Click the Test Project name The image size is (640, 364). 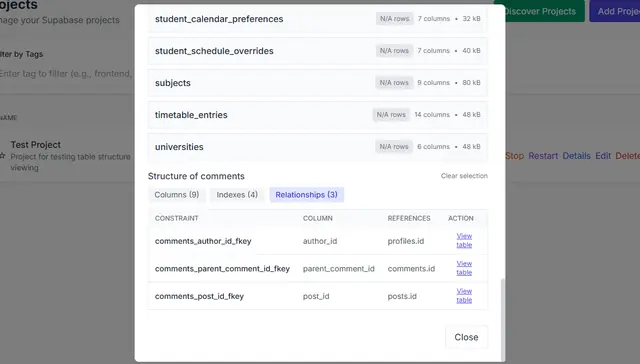36,144
